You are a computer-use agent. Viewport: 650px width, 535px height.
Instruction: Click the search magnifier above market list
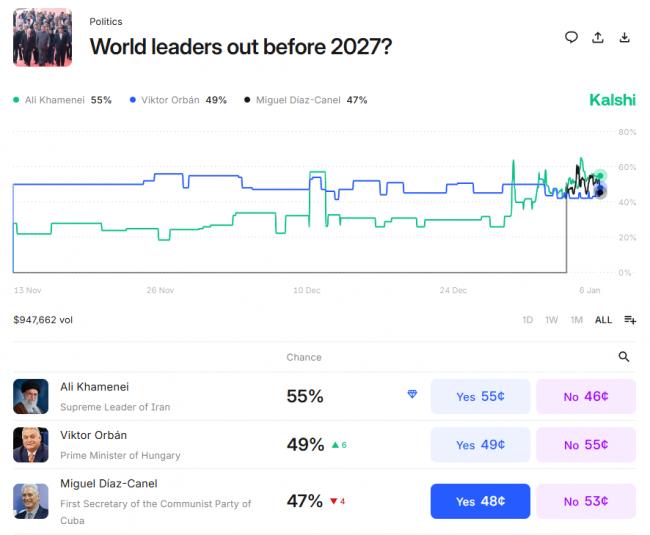click(x=624, y=357)
